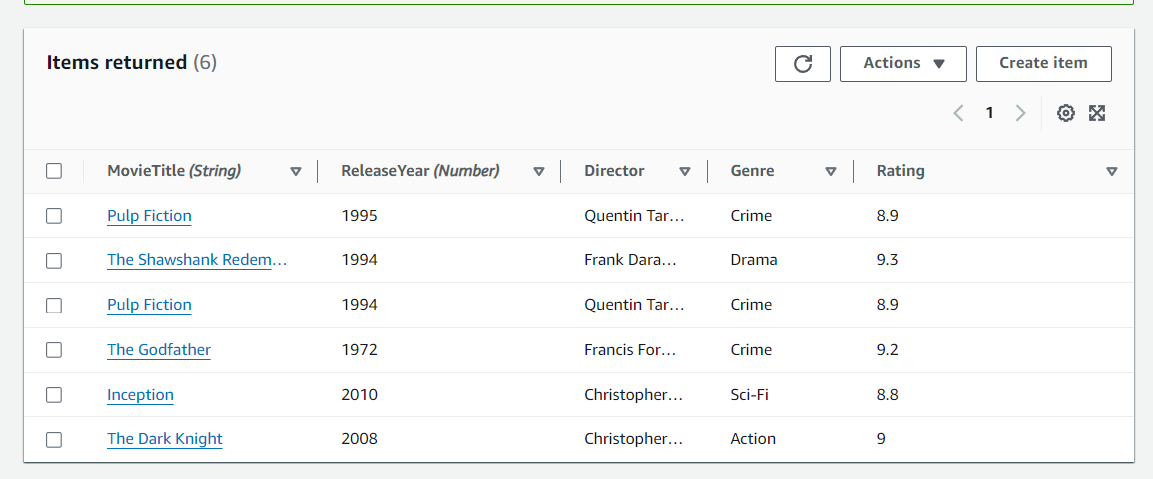Toggle the select-all checkbox in the header

(x=54, y=171)
